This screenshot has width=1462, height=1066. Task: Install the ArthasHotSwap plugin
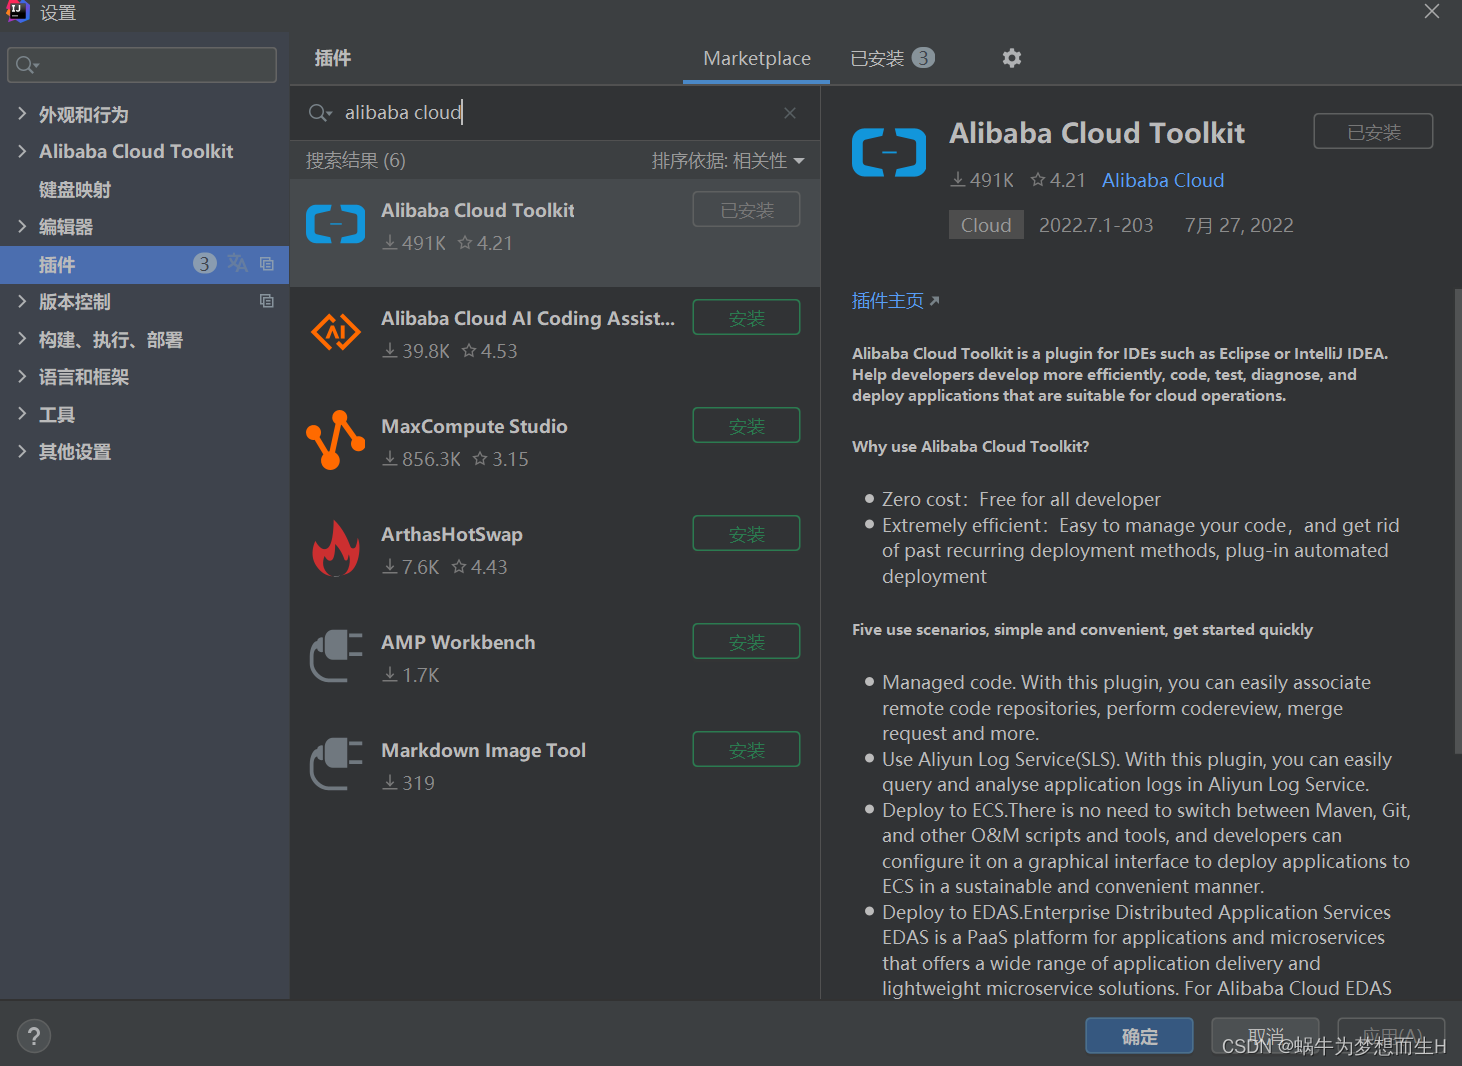point(746,534)
